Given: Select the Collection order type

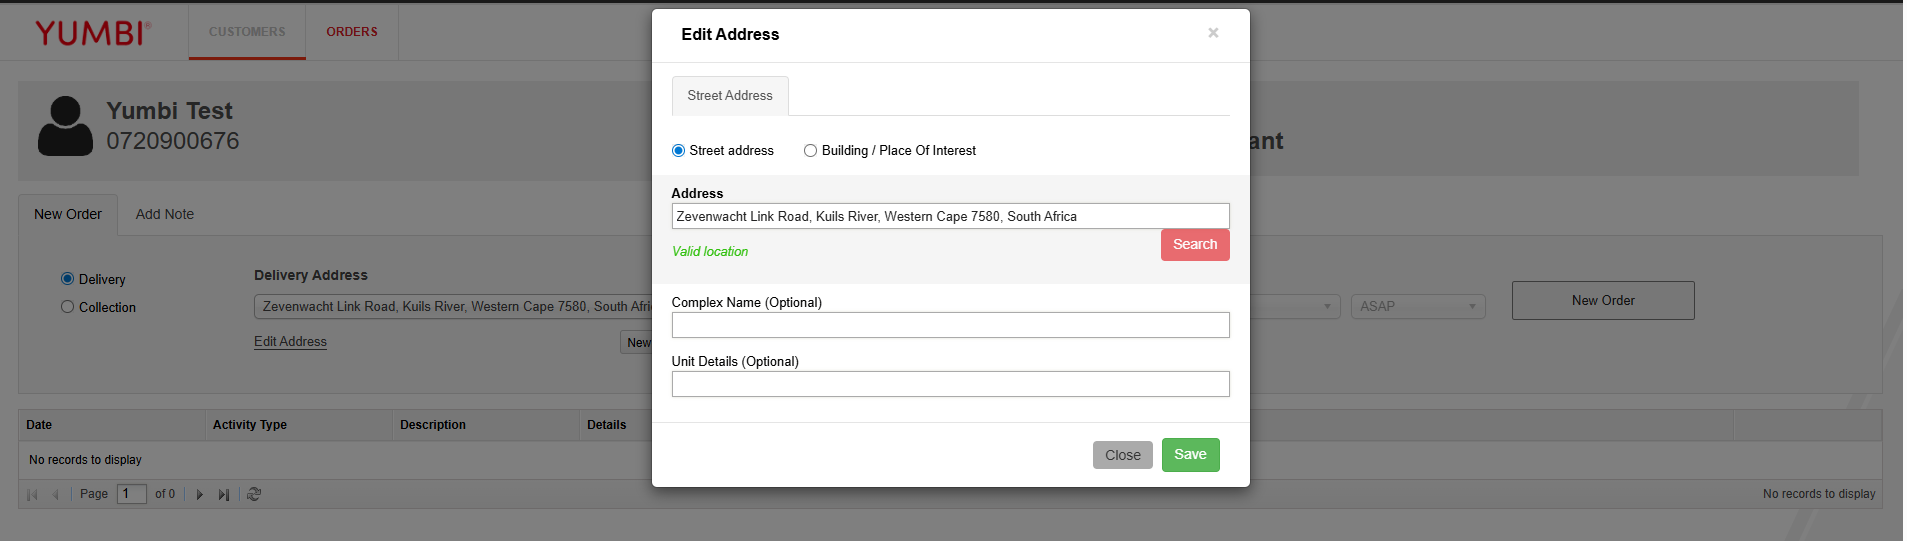Looking at the screenshot, I should point(68,307).
